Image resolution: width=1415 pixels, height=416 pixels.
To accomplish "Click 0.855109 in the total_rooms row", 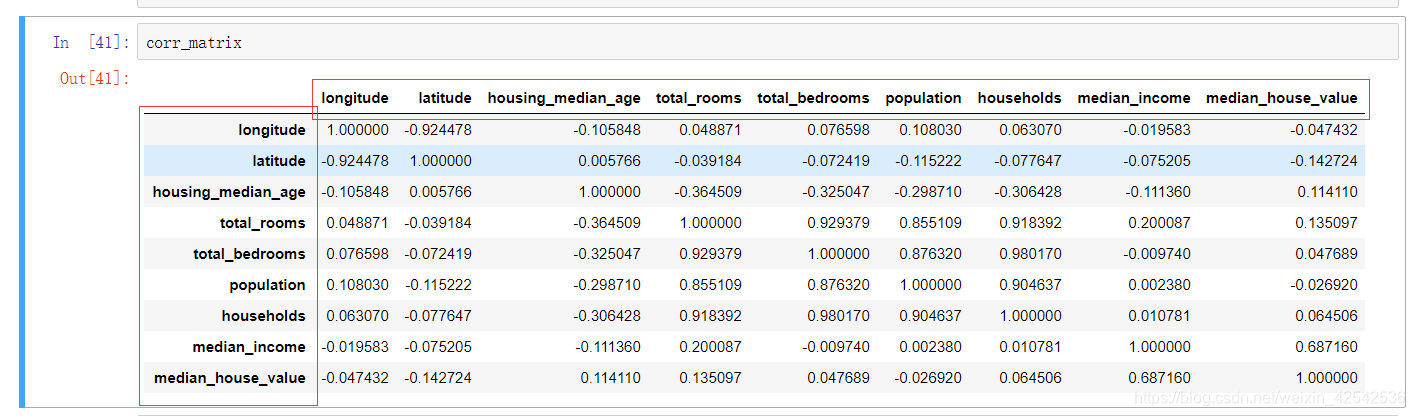I will click(931, 223).
